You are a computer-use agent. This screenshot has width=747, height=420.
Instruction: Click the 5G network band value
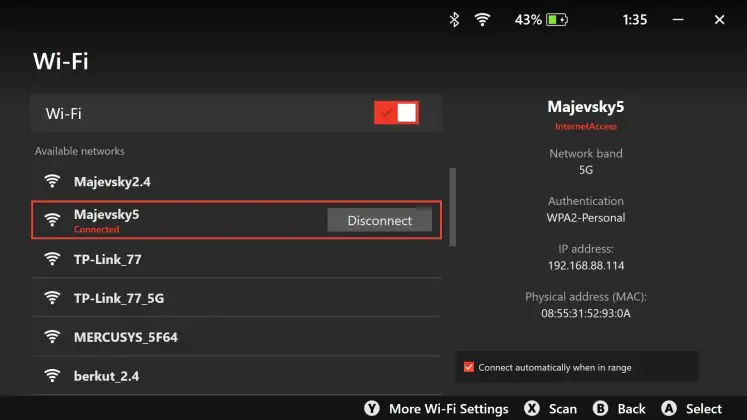point(585,170)
